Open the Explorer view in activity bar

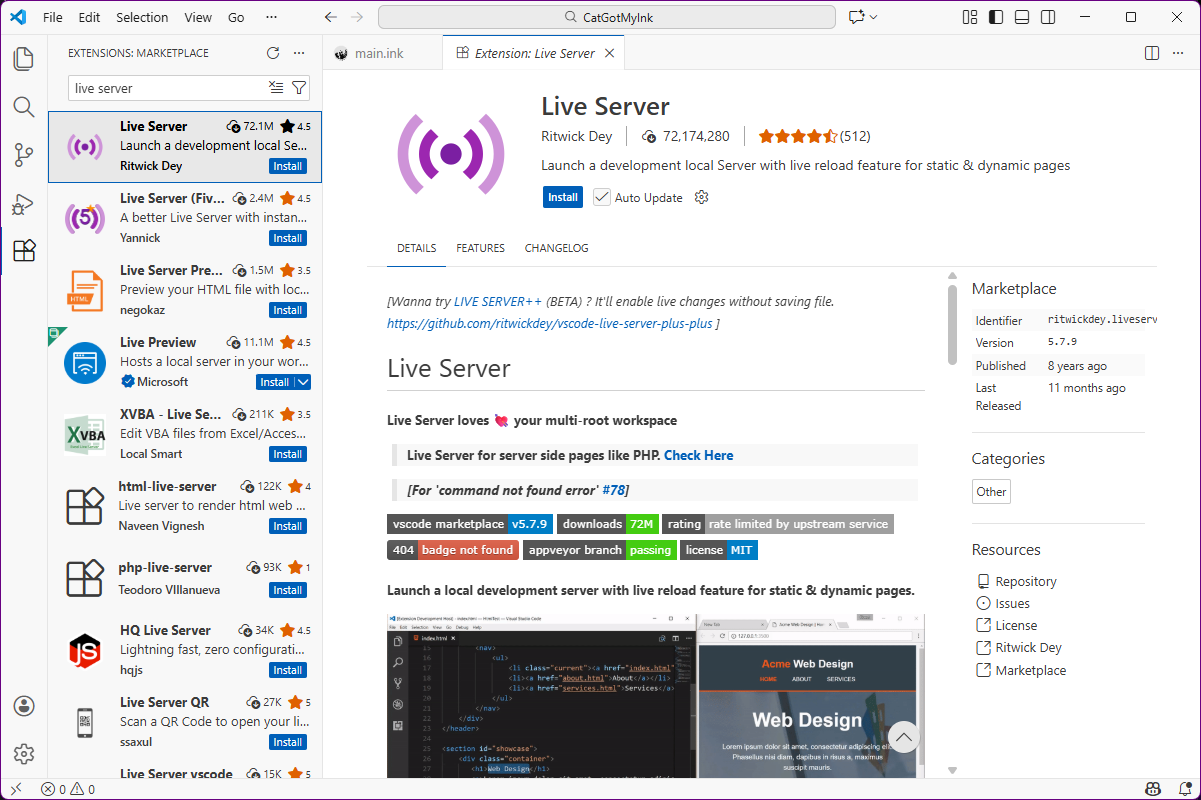tap(24, 59)
